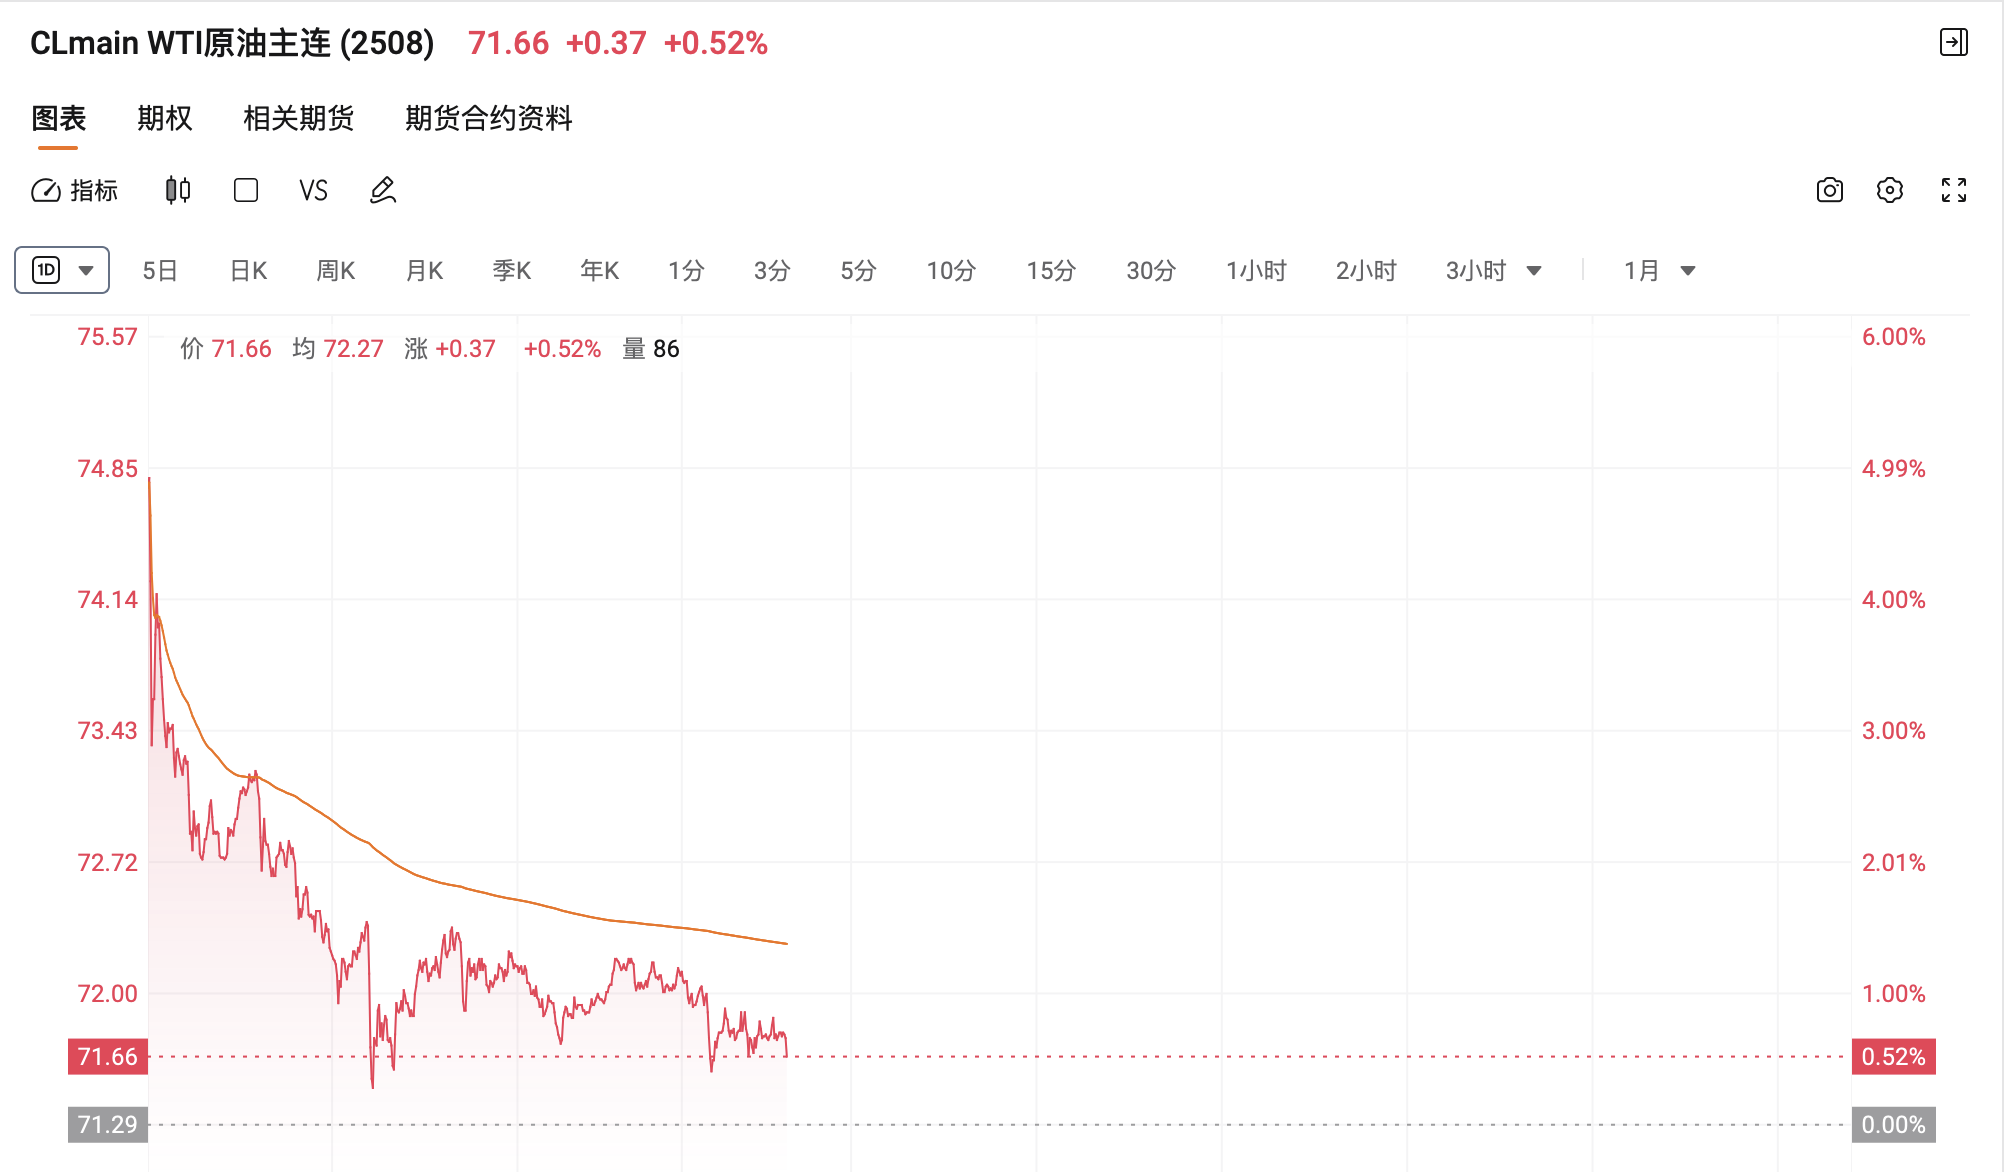Screen dimensions: 2004x1172
Task: Switch to the 期权 tab
Action: click(164, 118)
